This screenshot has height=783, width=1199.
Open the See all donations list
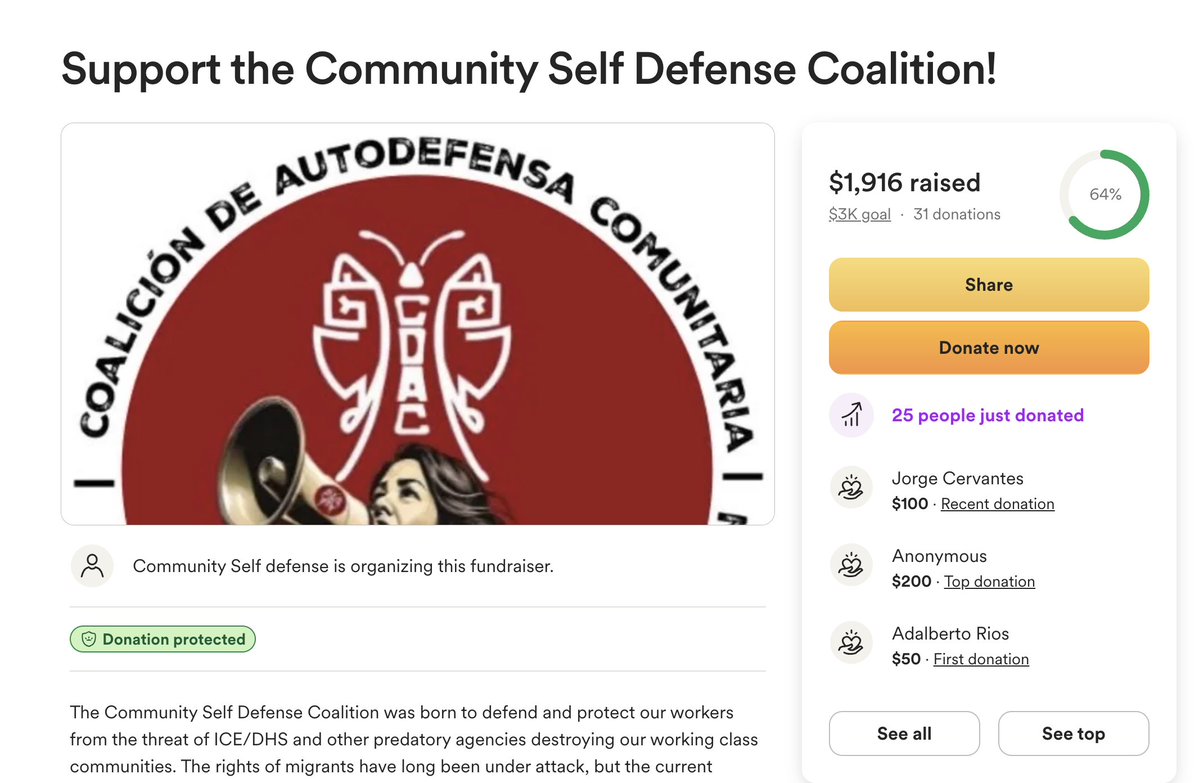pyautogui.click(x=904, y=733)
